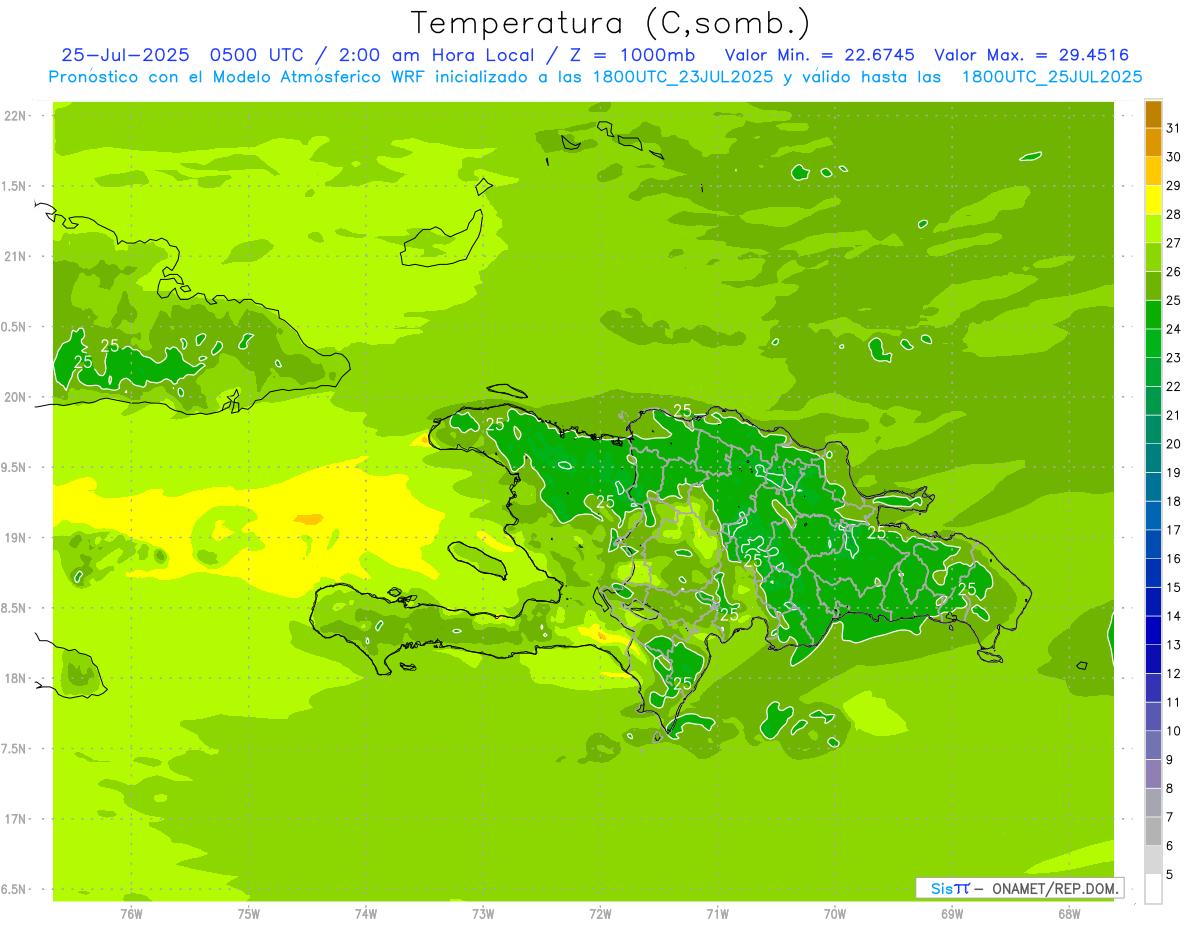Click dark blue legend swatch between 13 and 14

(x=1153, y=631)
